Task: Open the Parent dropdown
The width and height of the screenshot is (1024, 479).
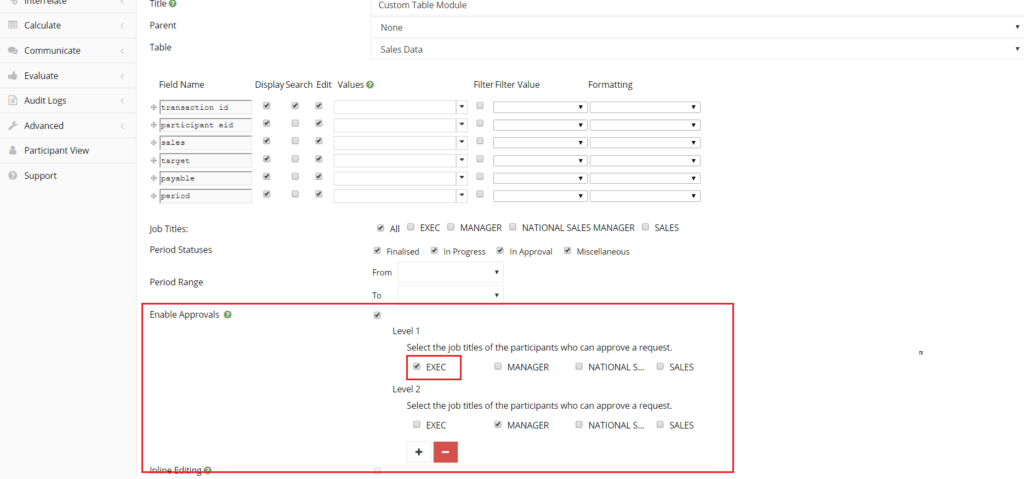Action: click(x=696, y=27)
